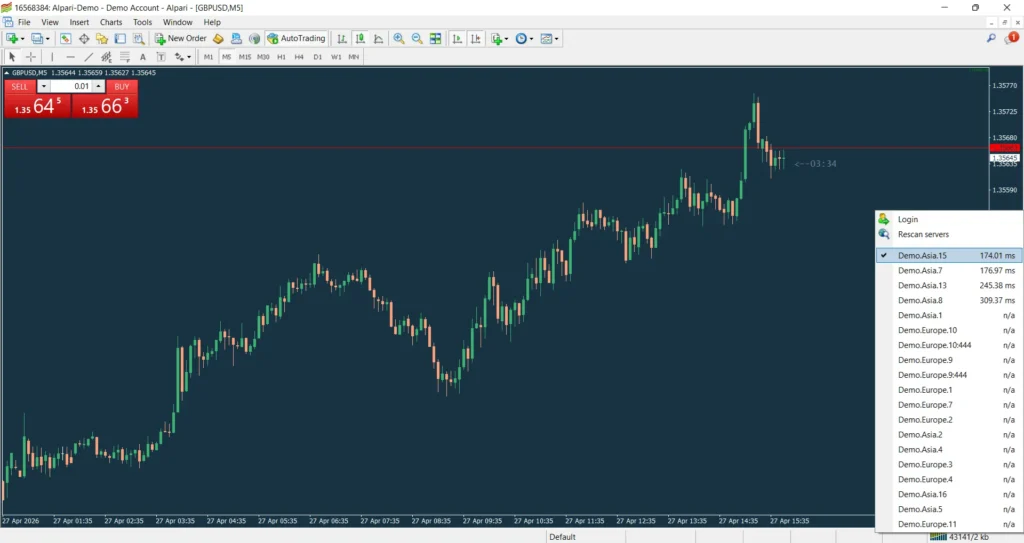Open the dropdown arrow beside New Chart
The width and height of the screenshot is (1024, 543).
point(23,39)
